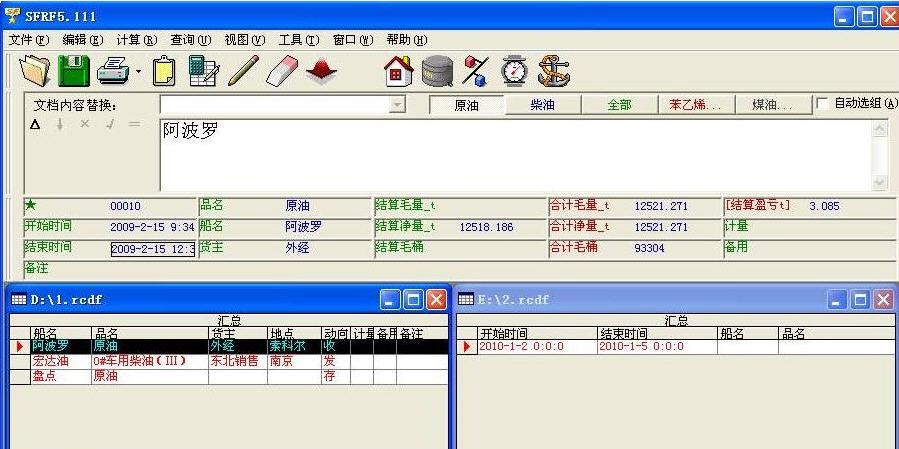Click the 全部 button
The image size is (899, 449).
pos(619,105)
